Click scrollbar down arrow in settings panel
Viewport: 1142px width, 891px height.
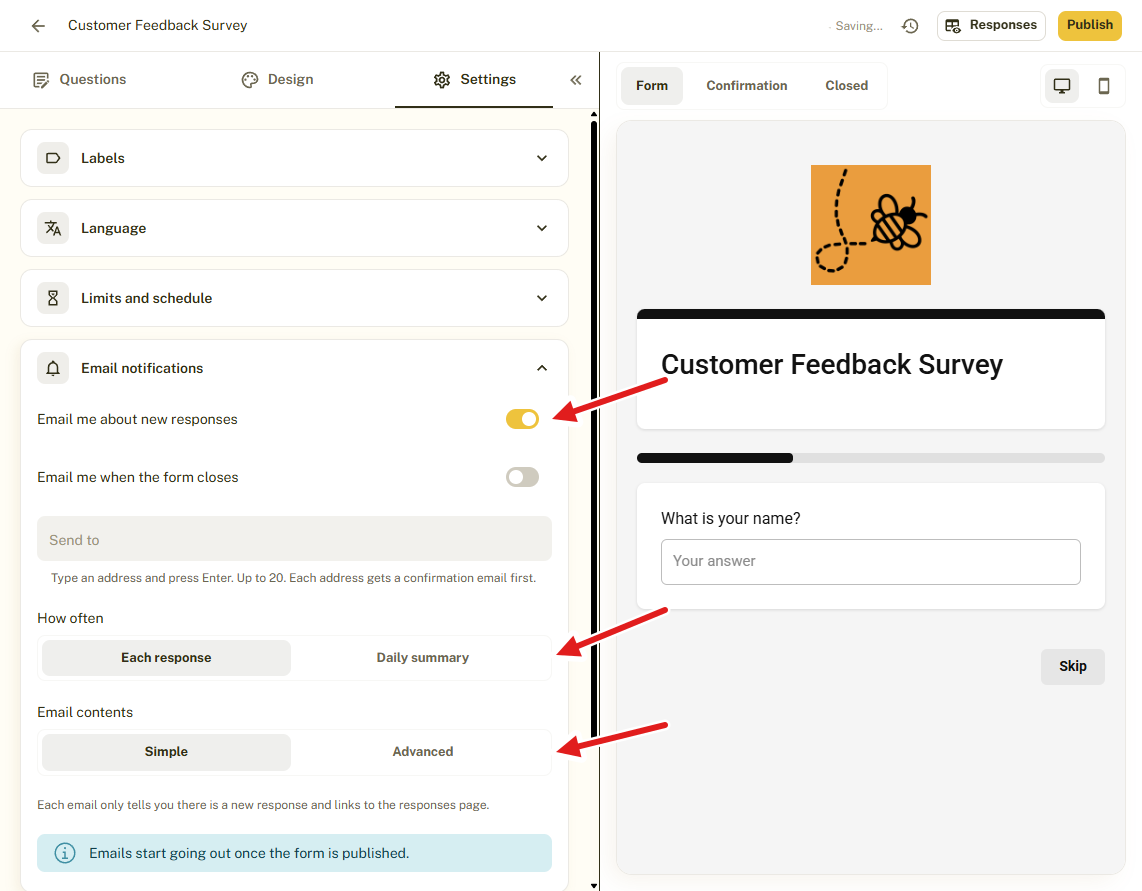(x=594, y=886)
